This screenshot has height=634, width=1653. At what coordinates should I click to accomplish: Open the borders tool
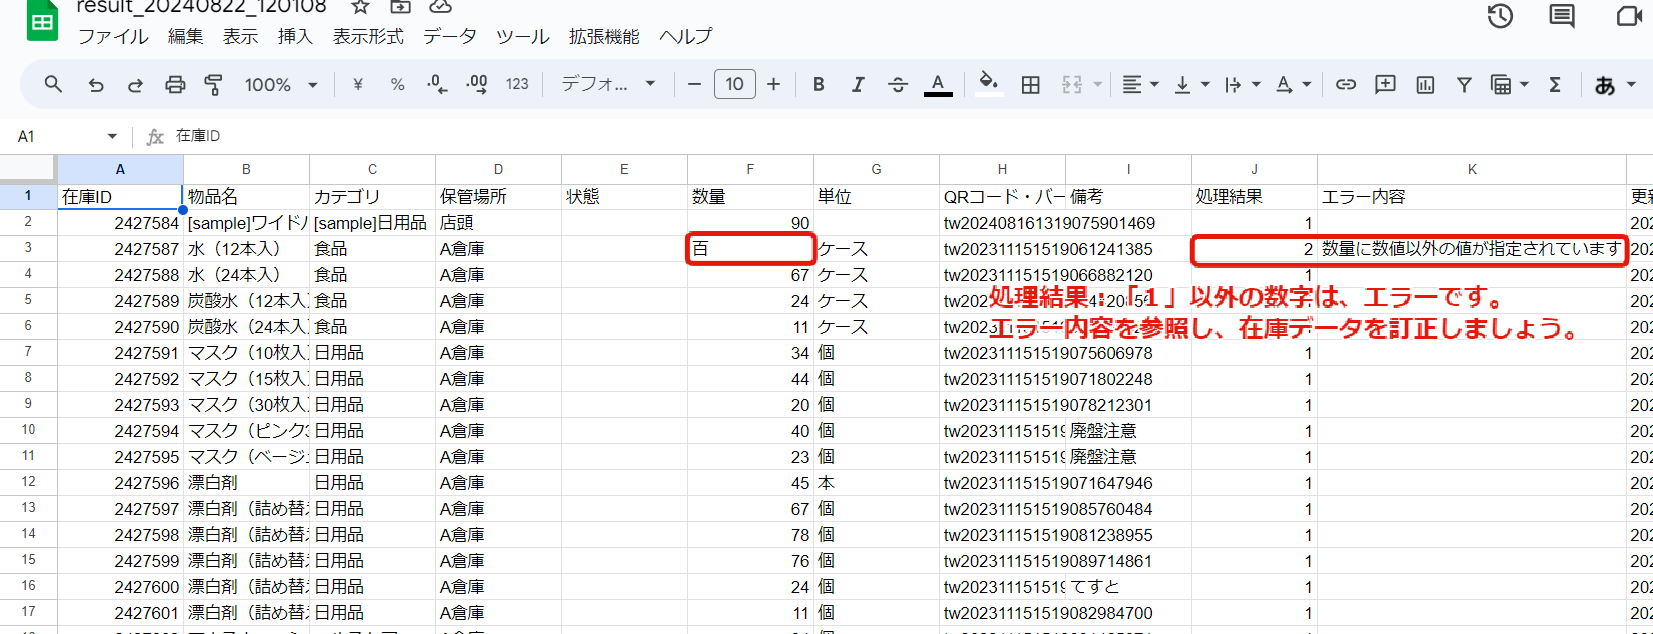[1030, 85]
